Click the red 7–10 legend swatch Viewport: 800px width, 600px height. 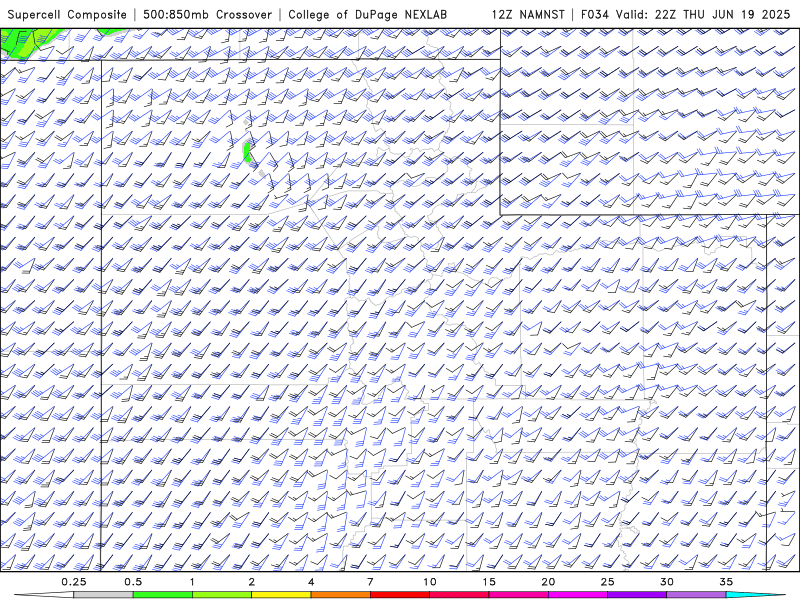[400, 595]
